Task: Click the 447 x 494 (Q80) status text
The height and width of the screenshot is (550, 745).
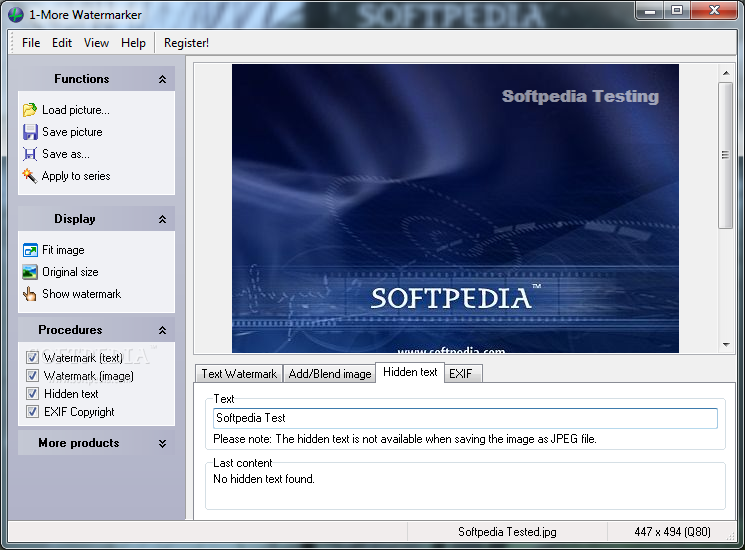Action: [672, 531]
